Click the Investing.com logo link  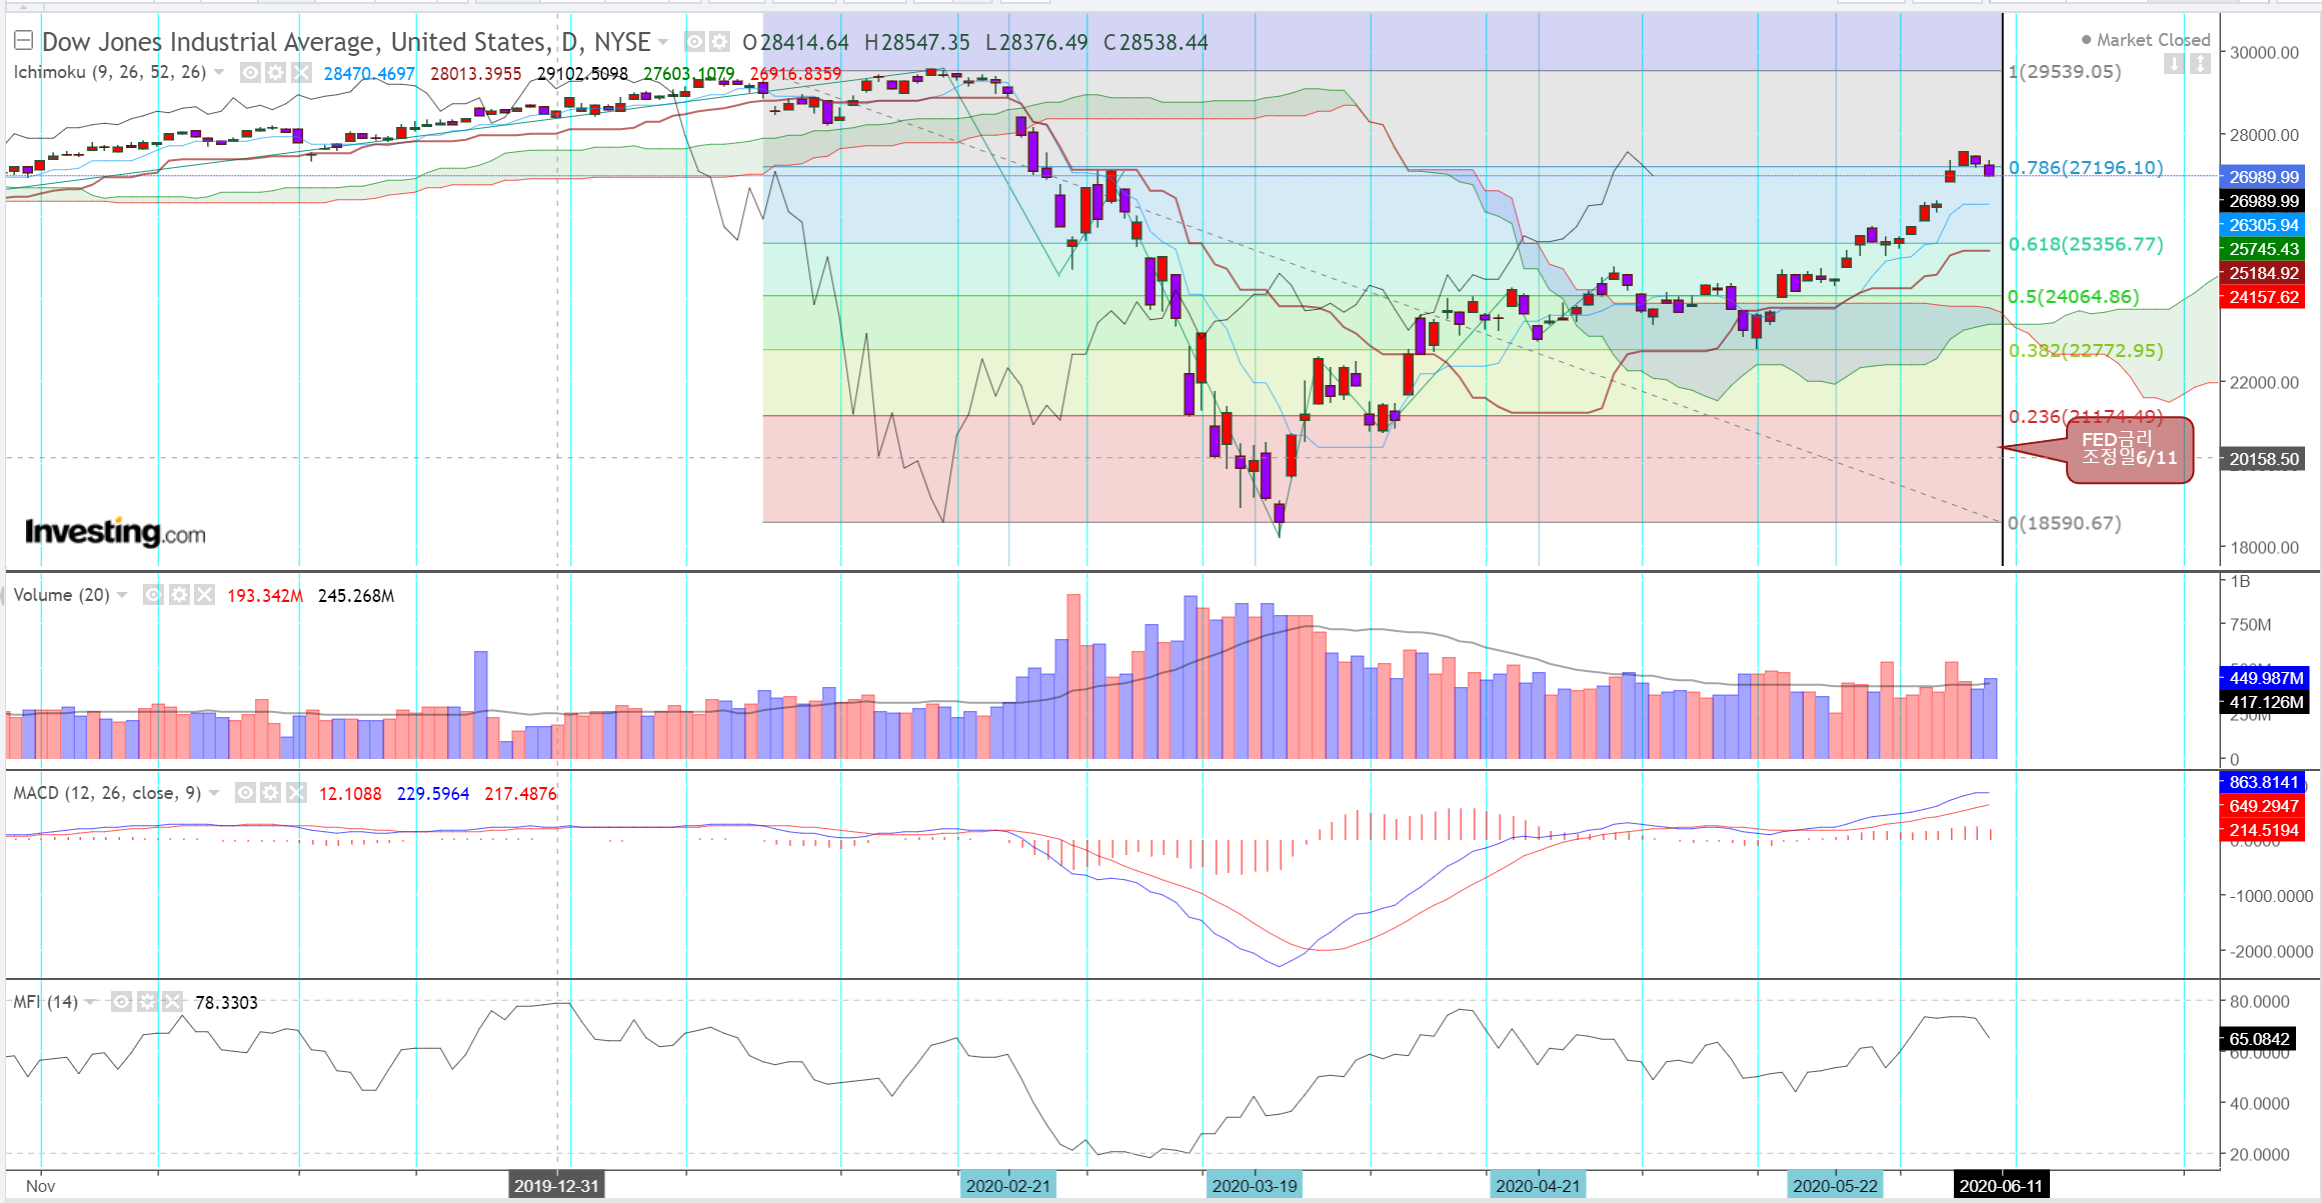pyautogui.click(x=115, y=532)
